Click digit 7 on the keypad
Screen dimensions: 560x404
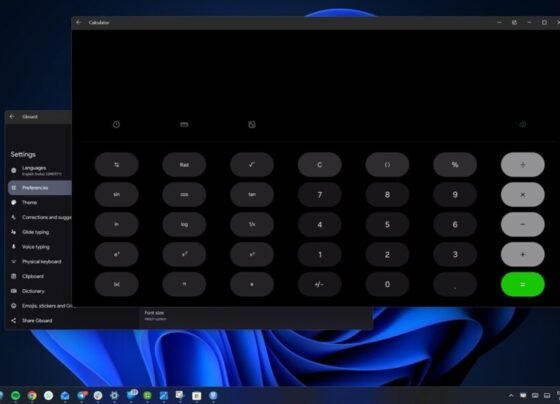tap(320, 195)
